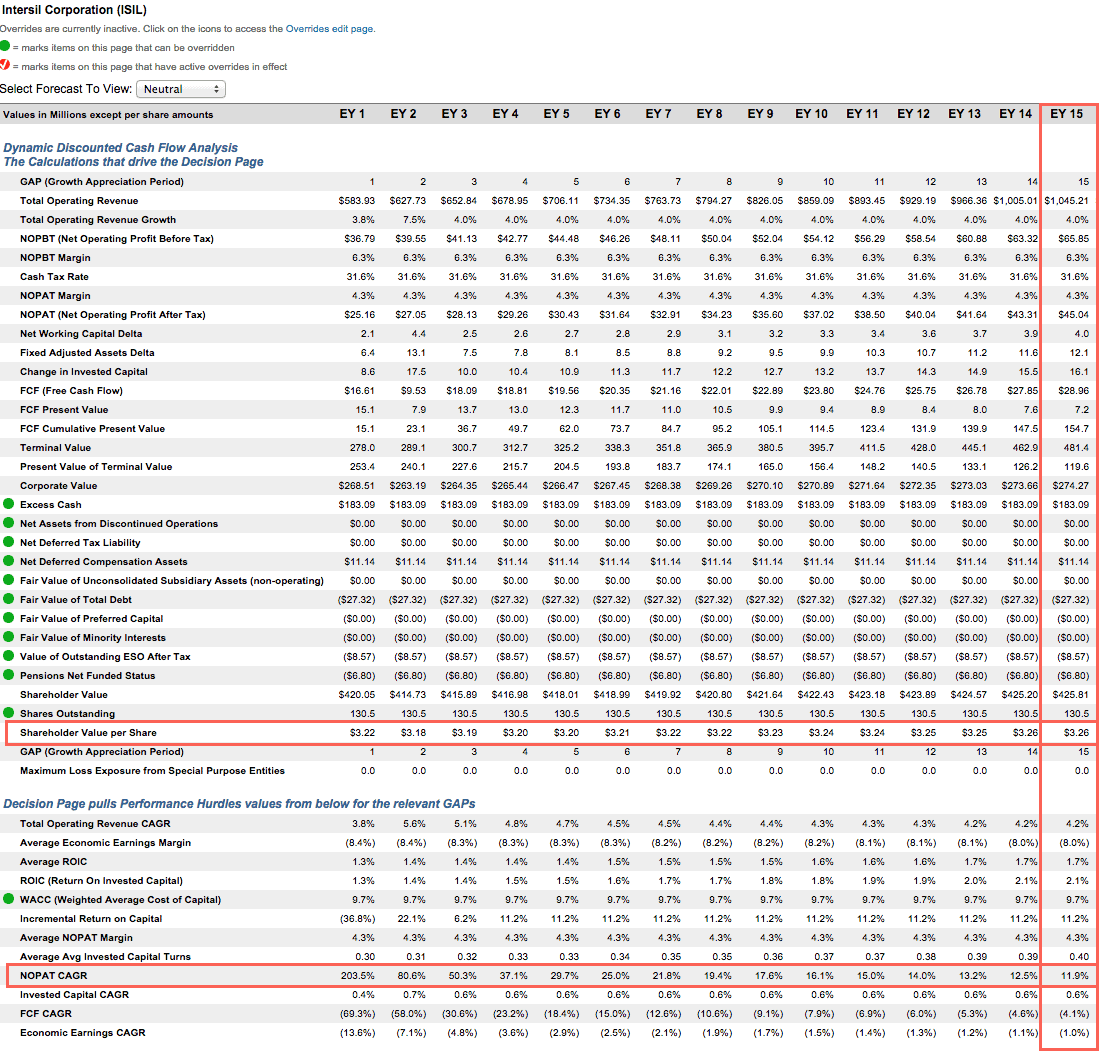The width and height of the screenshot is (1099, 1054).
Task: Select the Corporate Value row label
Action: click(59, 486)
